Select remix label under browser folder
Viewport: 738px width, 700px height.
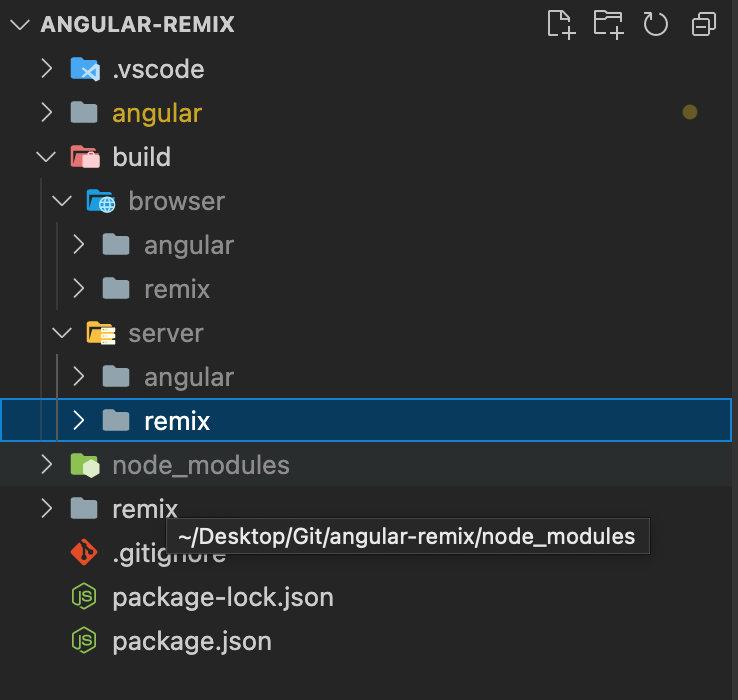click(x=177, y=289)
